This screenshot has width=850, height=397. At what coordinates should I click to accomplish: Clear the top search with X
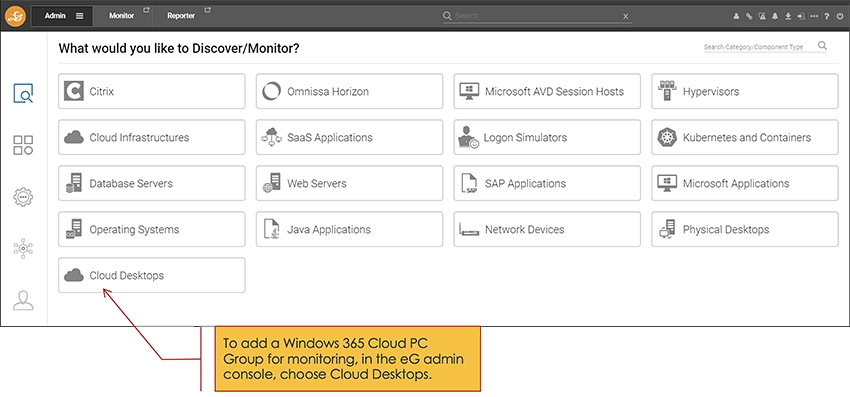pyautogui.click(x=626, y=16)
